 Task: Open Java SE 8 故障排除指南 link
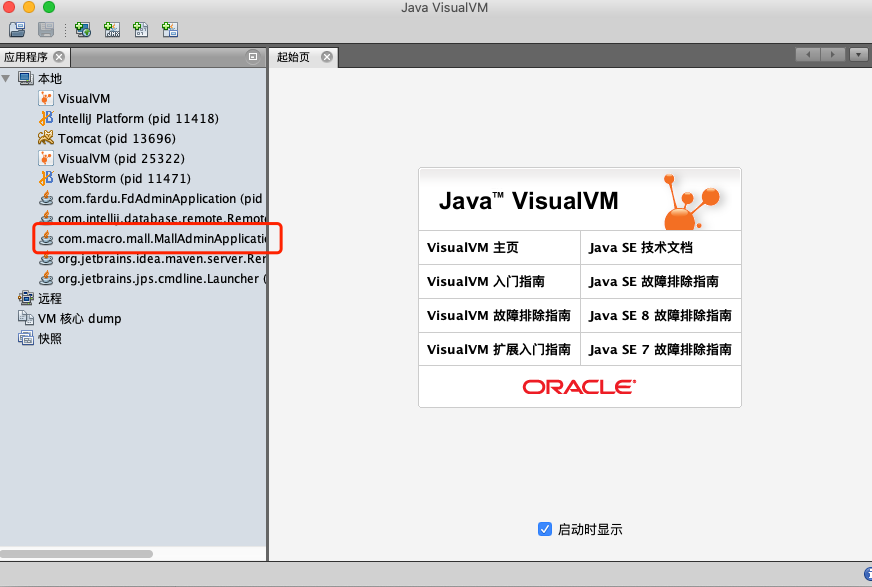(660, 315)
